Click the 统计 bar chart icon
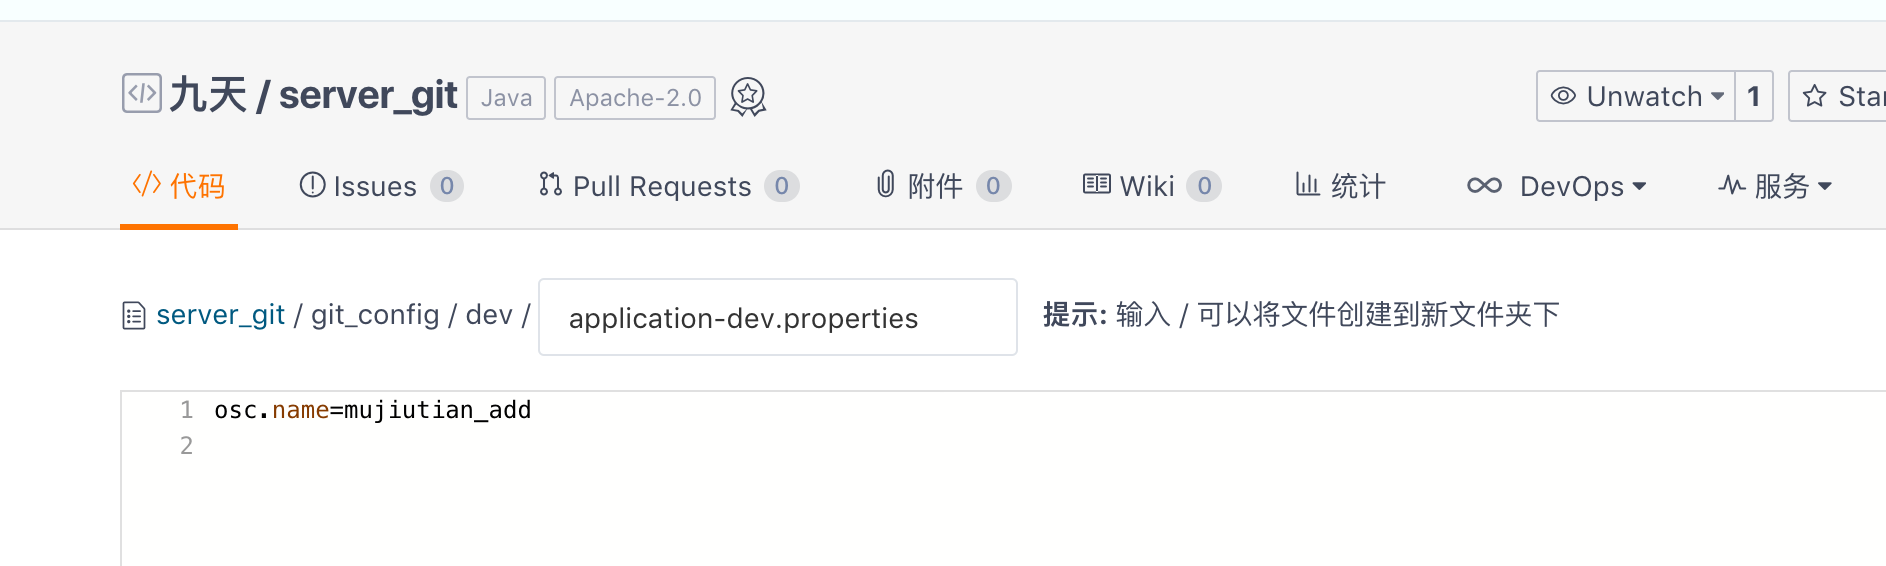Image resolution: width=1886 pixels, height=566 pixels. click(1307, 185)
